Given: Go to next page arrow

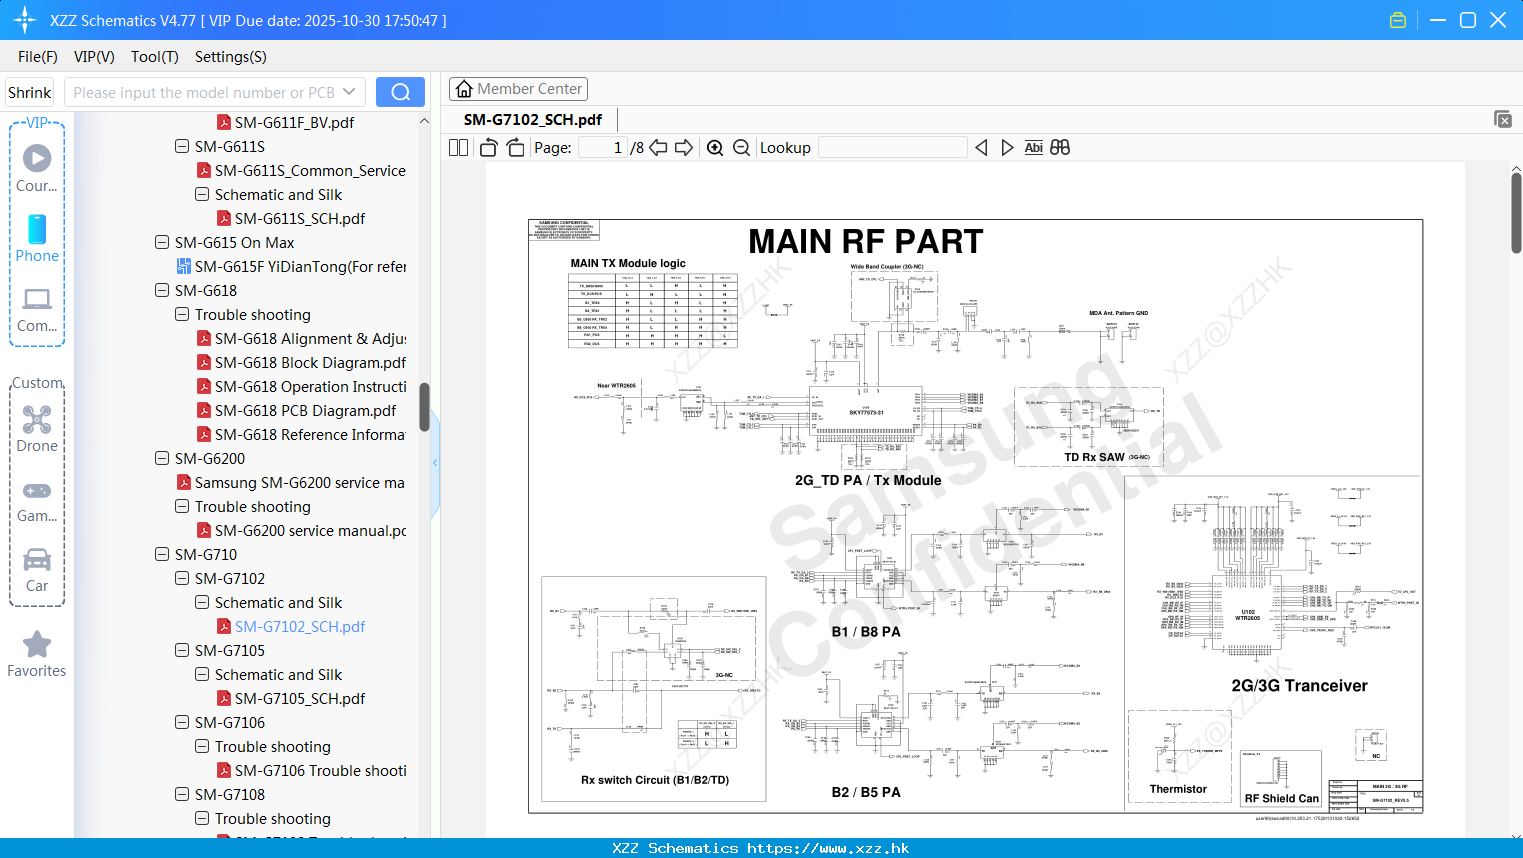Looking at the screenshot, I should pyautogui.click(x=684, y=147).
